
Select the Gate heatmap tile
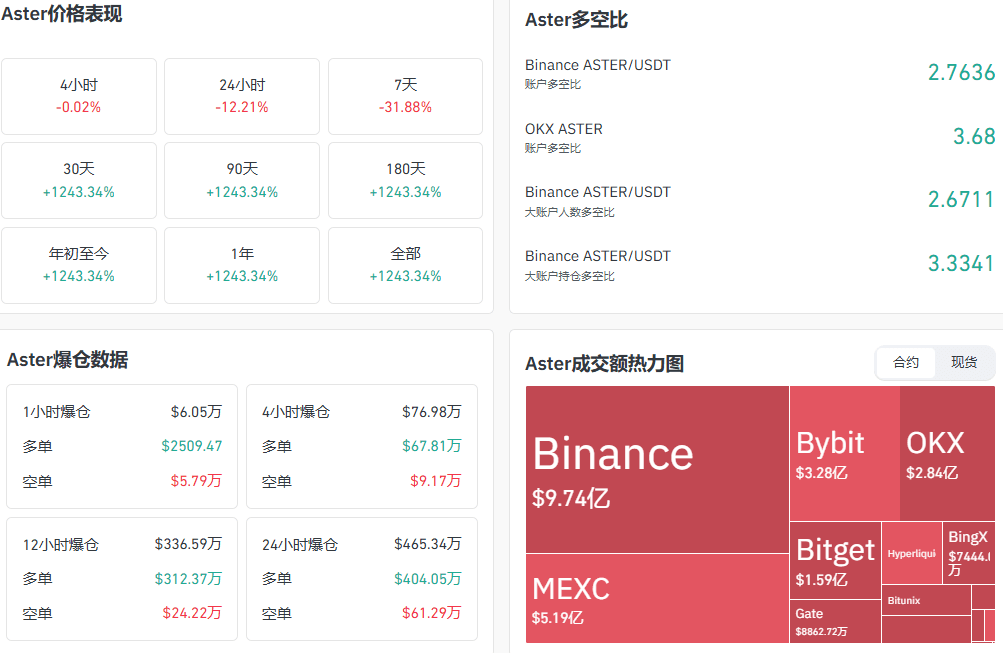point(835,621)
